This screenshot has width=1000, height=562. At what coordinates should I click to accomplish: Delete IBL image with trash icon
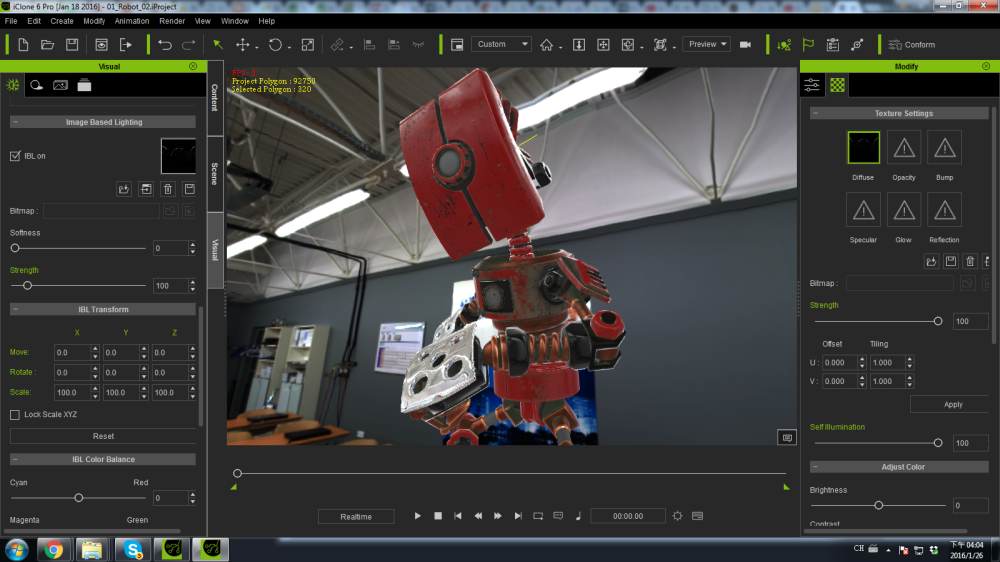click(x=167, y=188)
